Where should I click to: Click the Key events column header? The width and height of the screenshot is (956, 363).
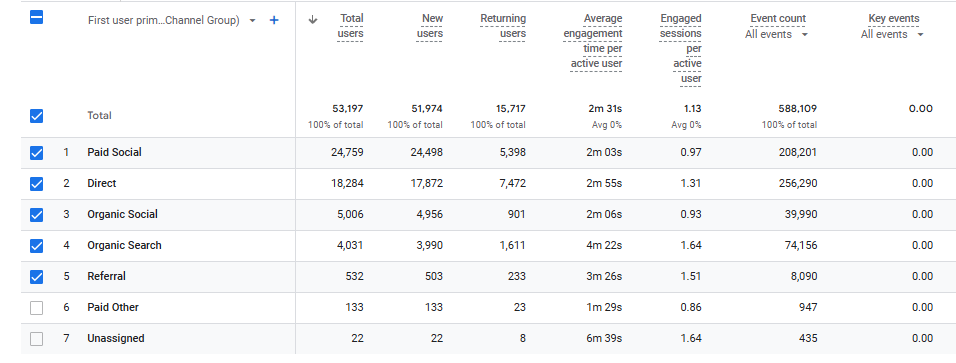[x=894, y=19]
